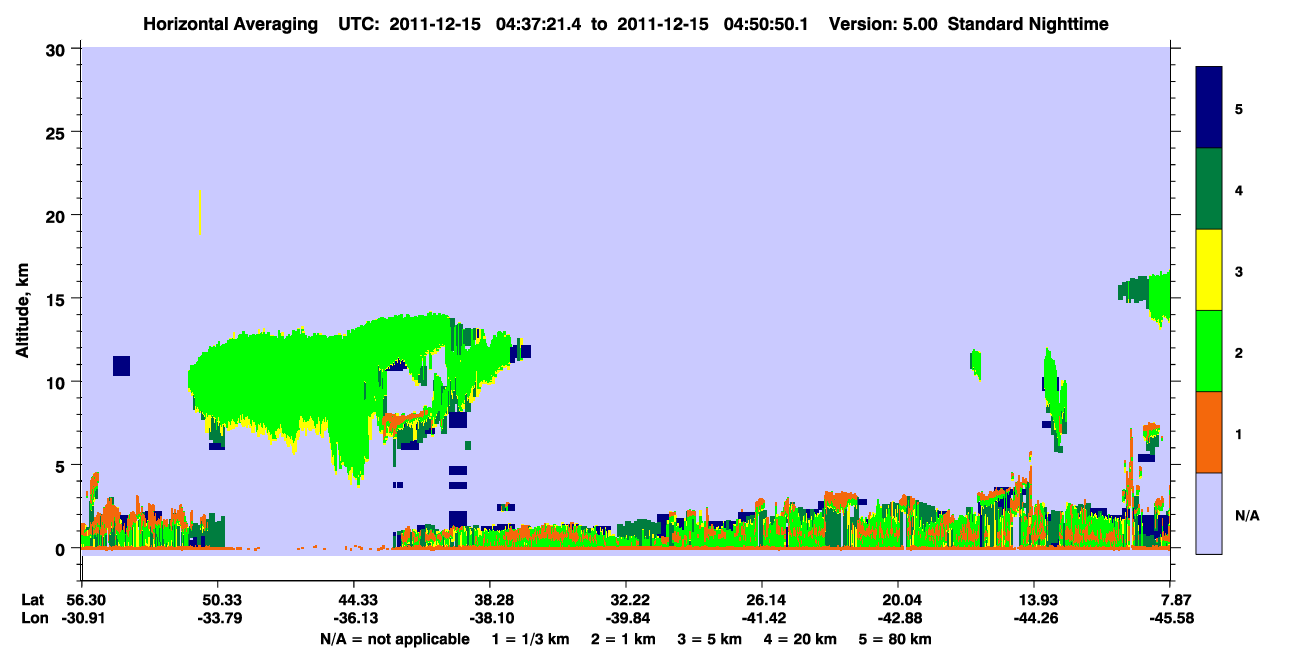Click the dark green color bar segment labeled 4
Image resolution: width=1300 pixels, height=667 pixels.
[1209, 188]
